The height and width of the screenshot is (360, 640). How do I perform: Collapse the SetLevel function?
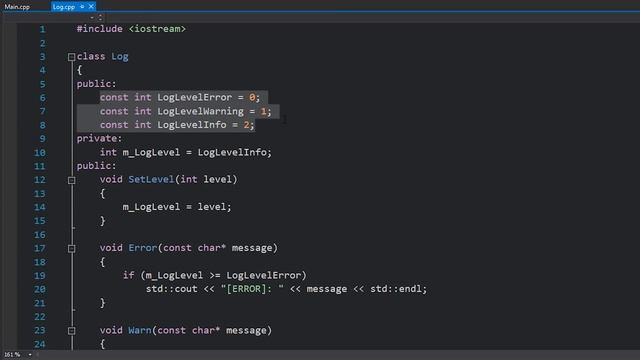point(71,180)
